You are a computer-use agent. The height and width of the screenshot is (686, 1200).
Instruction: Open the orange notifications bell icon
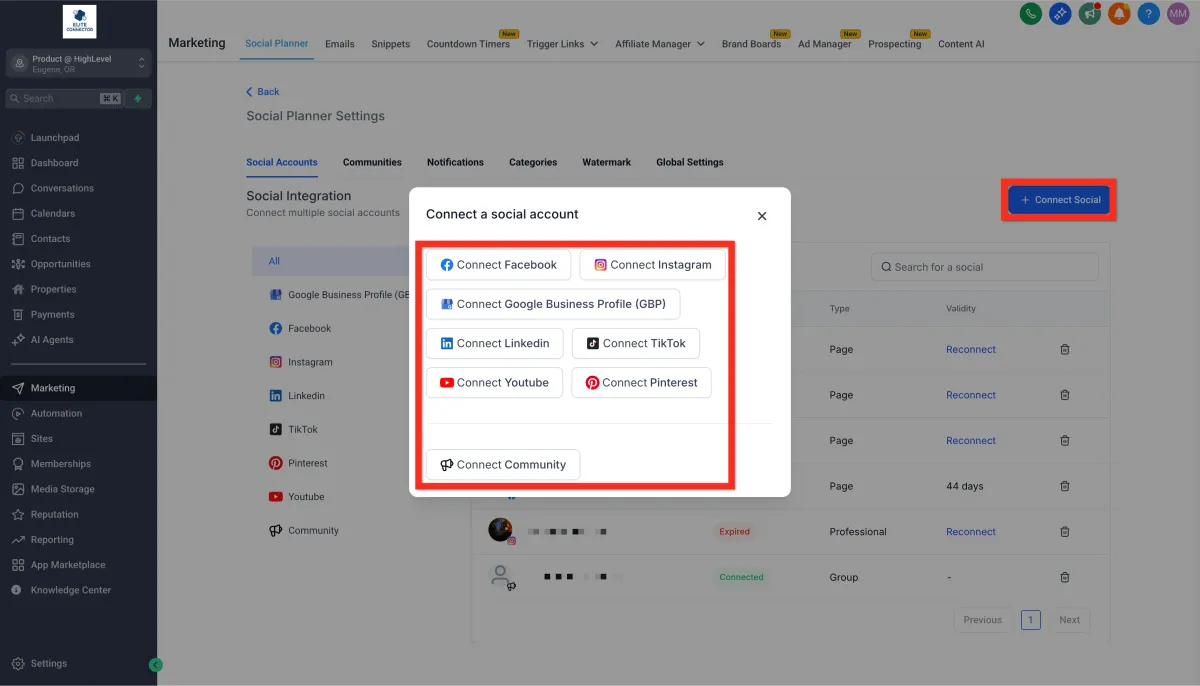(x=1120, y=14)
